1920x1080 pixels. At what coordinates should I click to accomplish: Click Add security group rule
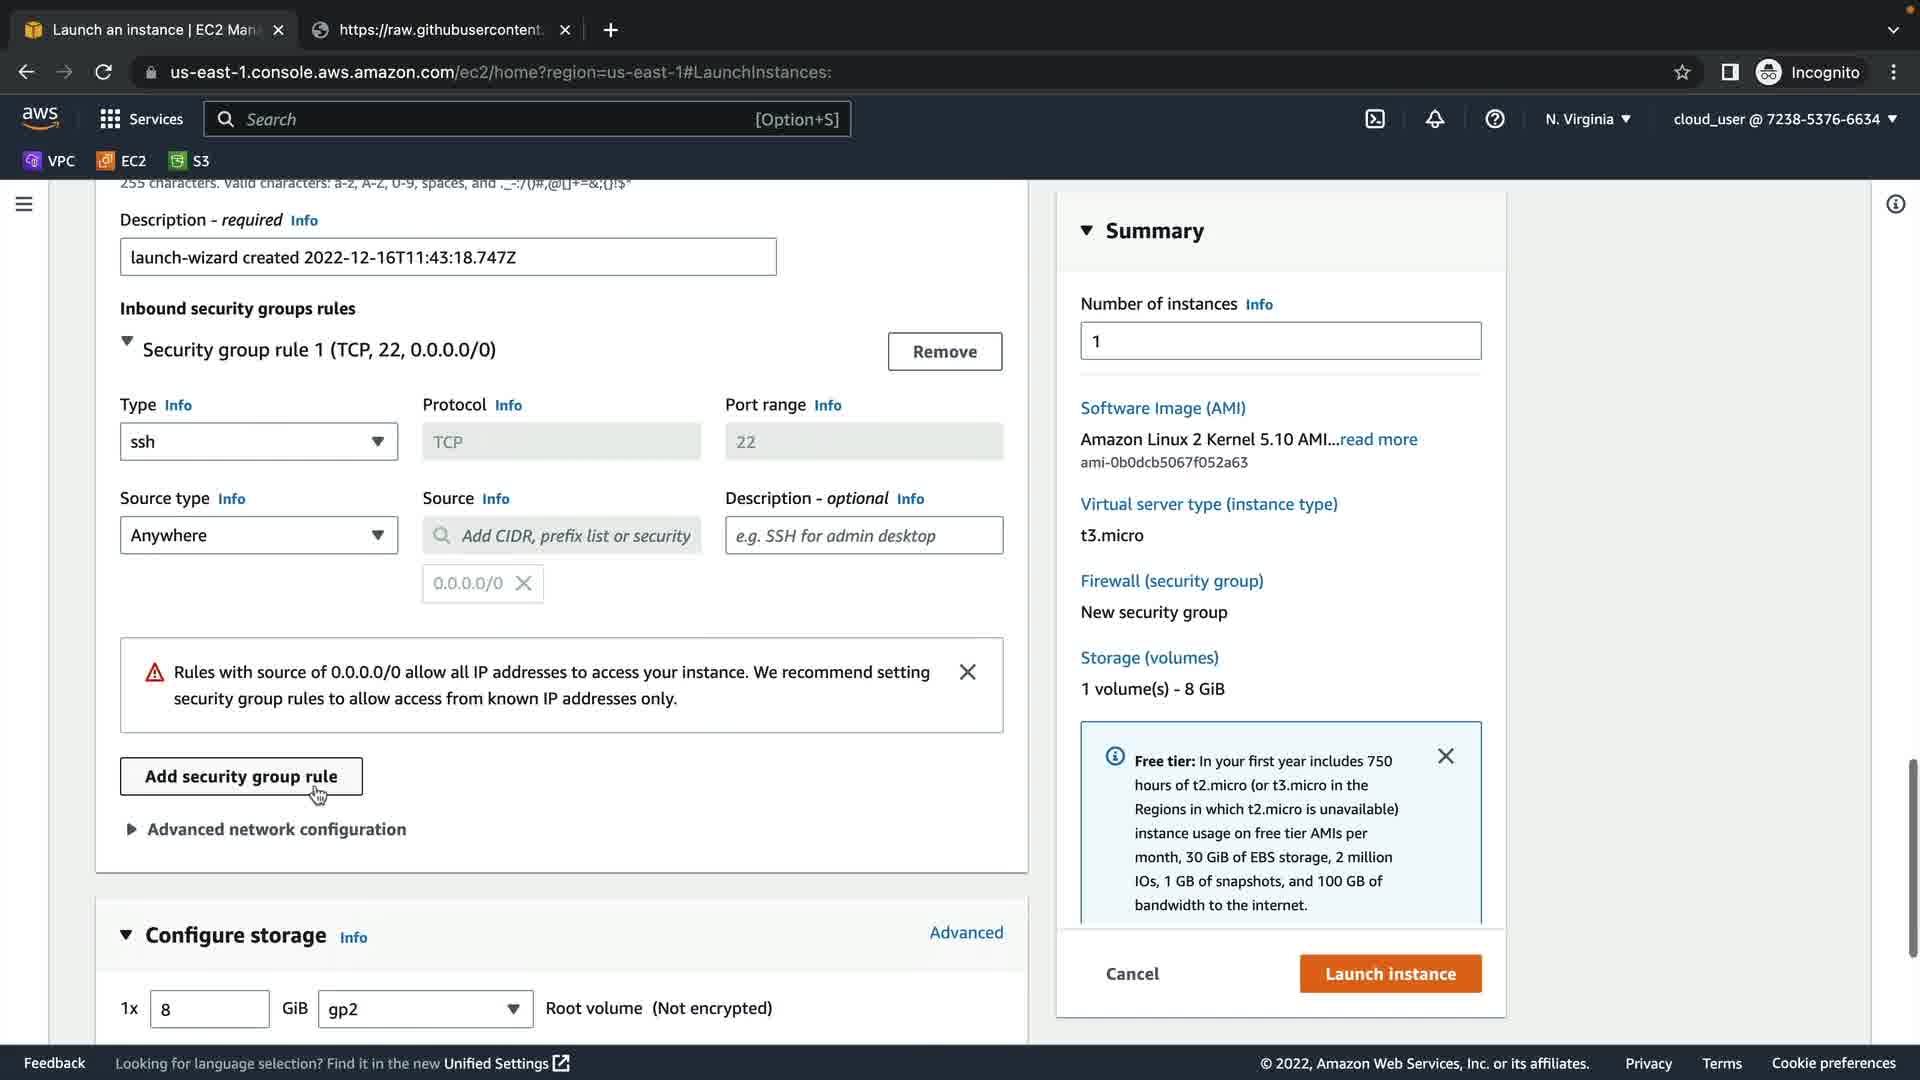pyautogui.click(x=241, y=777)
